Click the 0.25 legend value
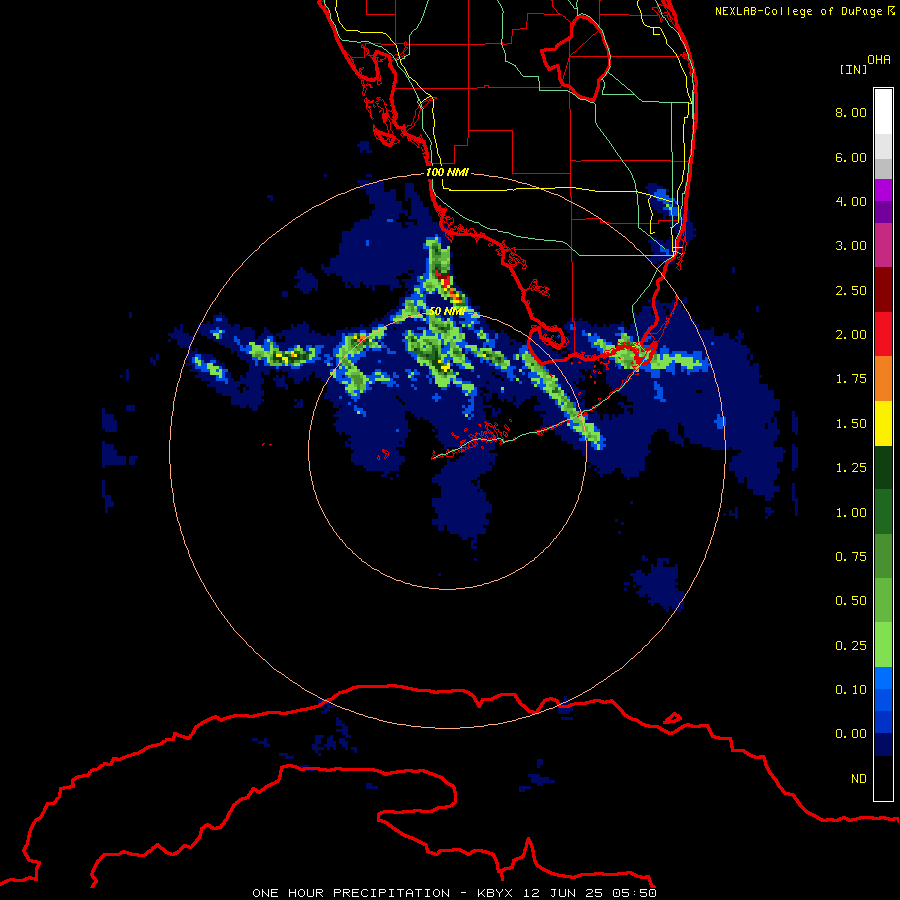 pos(851,646)
